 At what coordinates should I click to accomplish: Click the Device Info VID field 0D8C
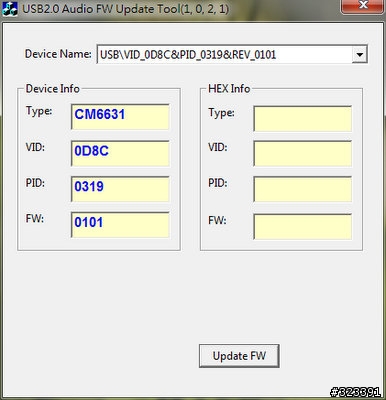click(120, 153)
